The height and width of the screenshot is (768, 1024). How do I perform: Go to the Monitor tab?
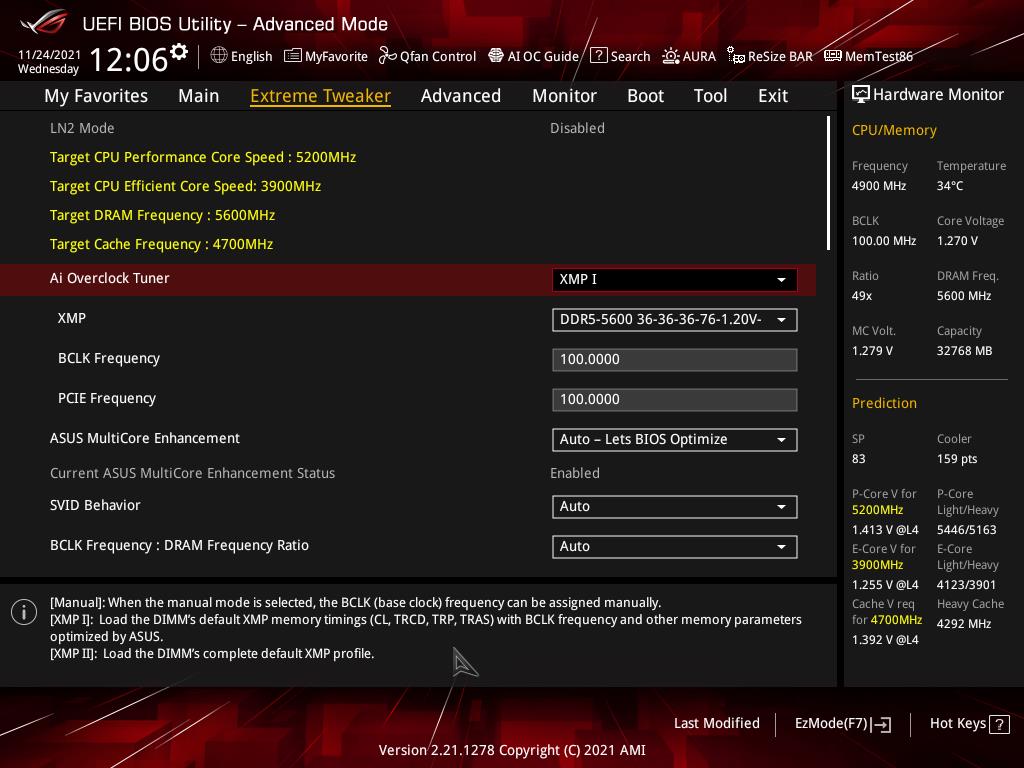click(x=564, y=96)
